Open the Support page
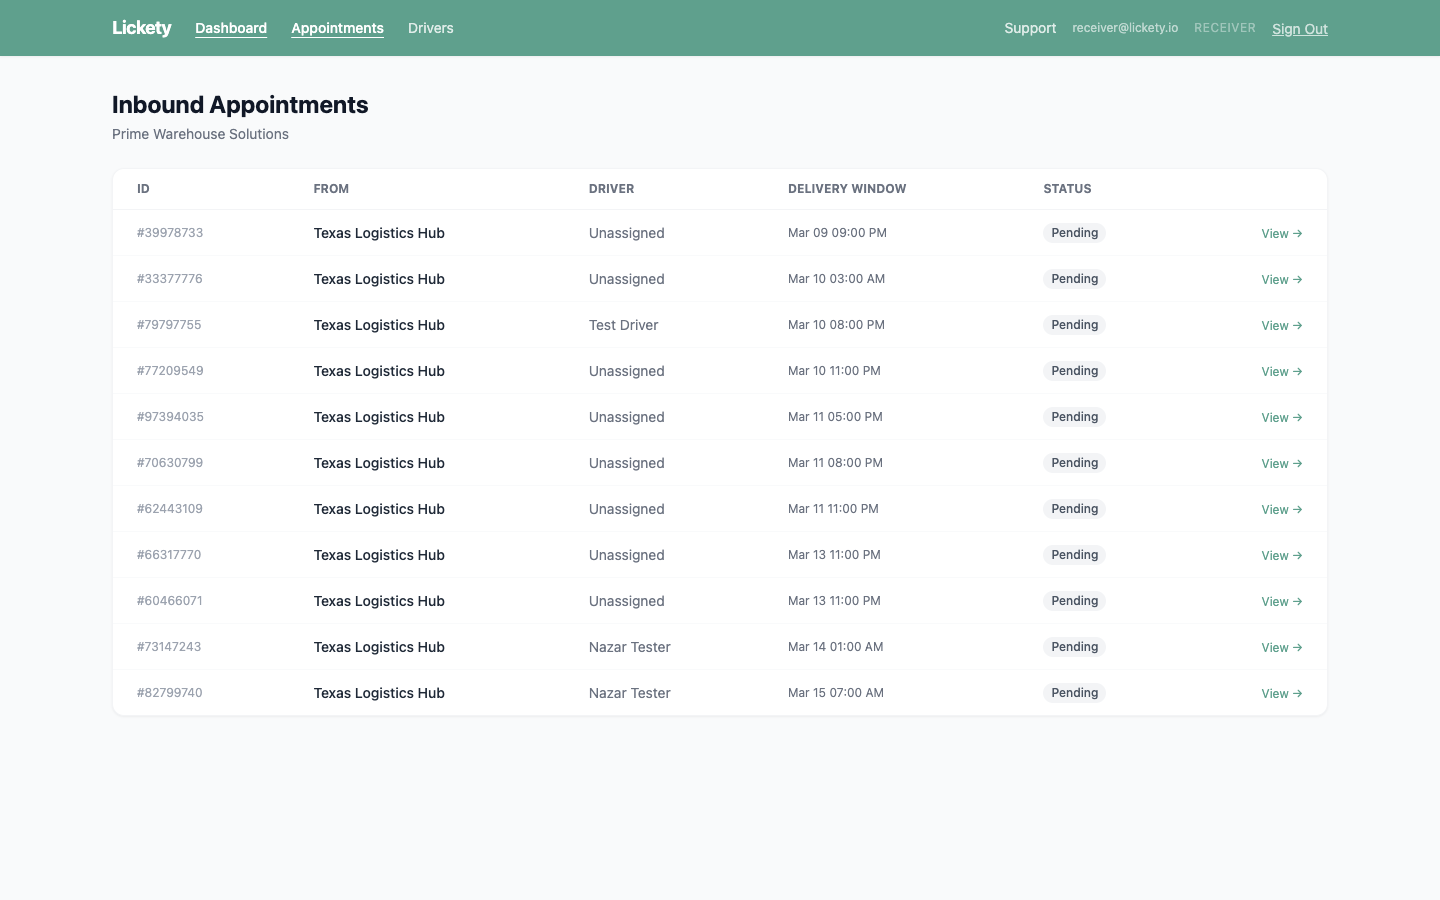The height and width of the screenshot is (900, 1440). 1030,28
